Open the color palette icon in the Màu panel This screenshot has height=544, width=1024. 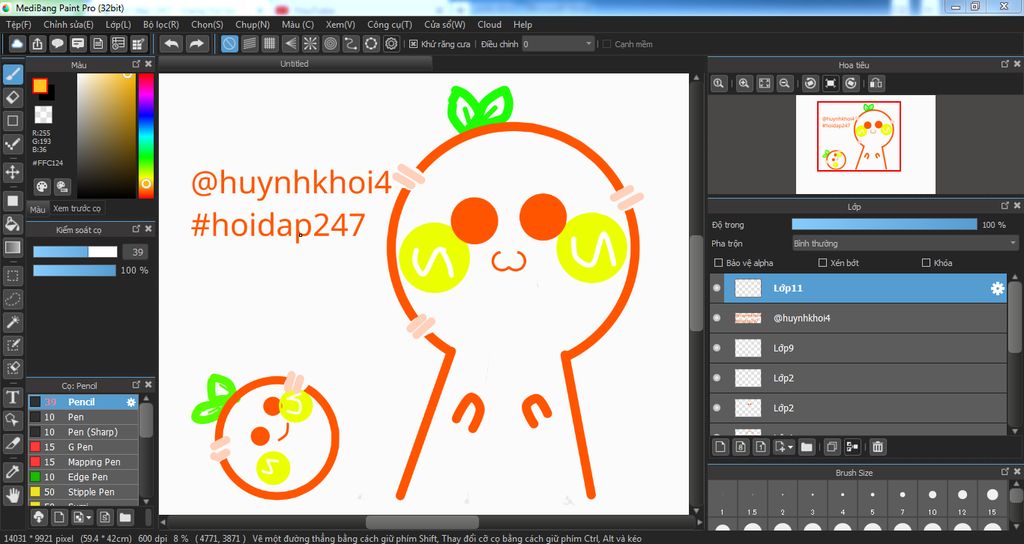click(42, 187)
